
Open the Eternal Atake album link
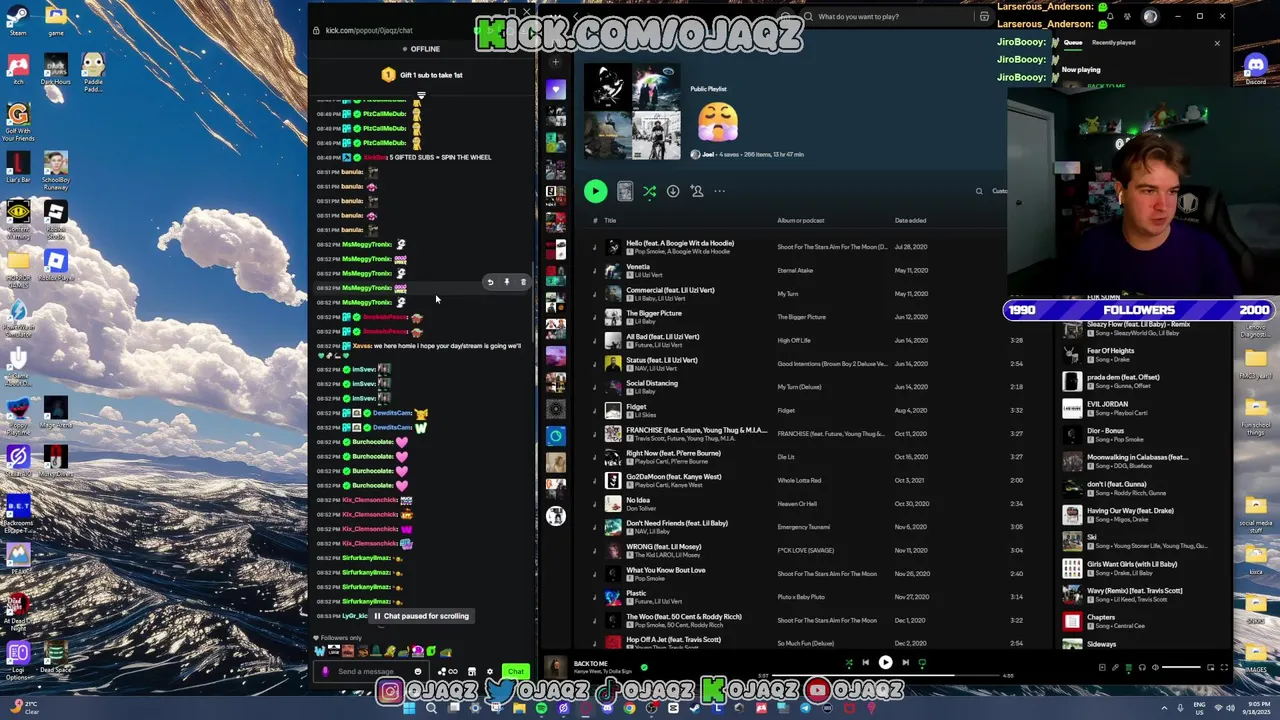pos(795,270)
